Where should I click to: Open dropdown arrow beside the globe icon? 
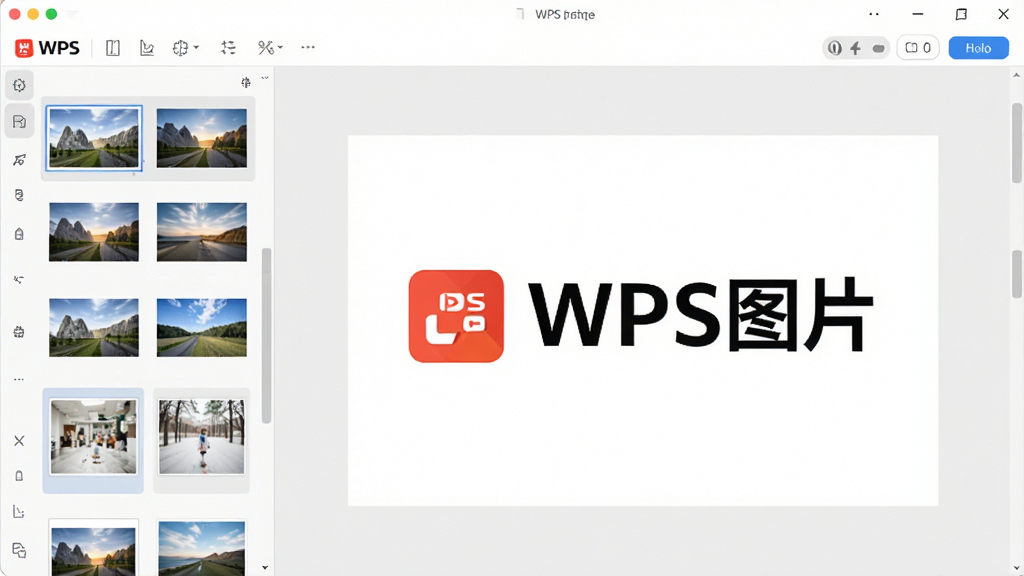pos(196,47)
